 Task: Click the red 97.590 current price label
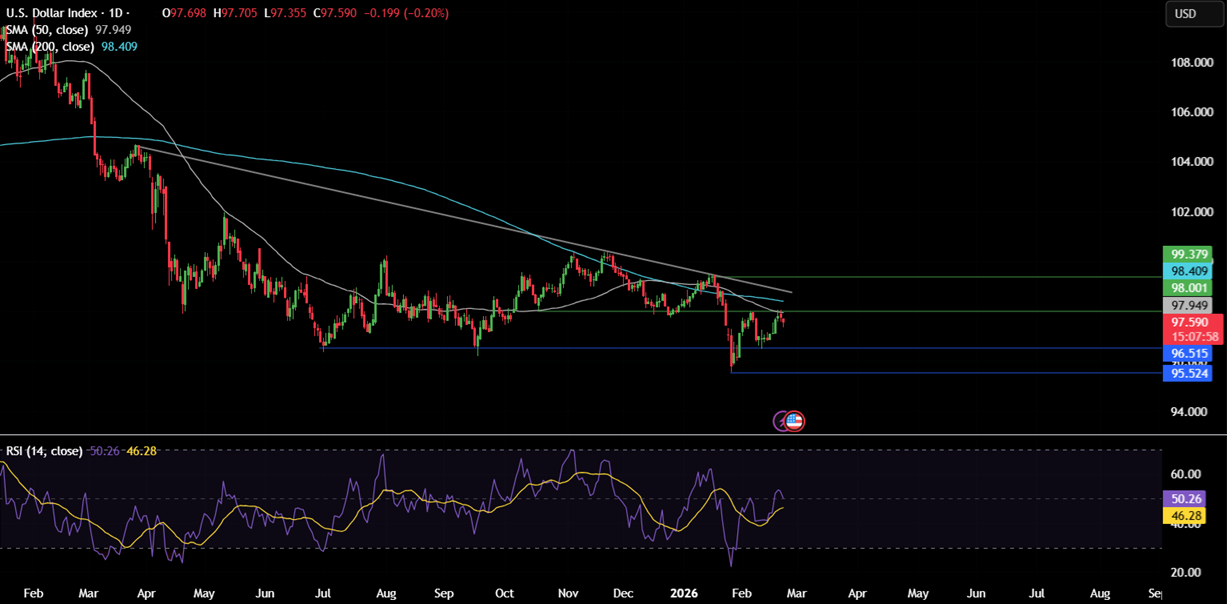coord(1191,323)
